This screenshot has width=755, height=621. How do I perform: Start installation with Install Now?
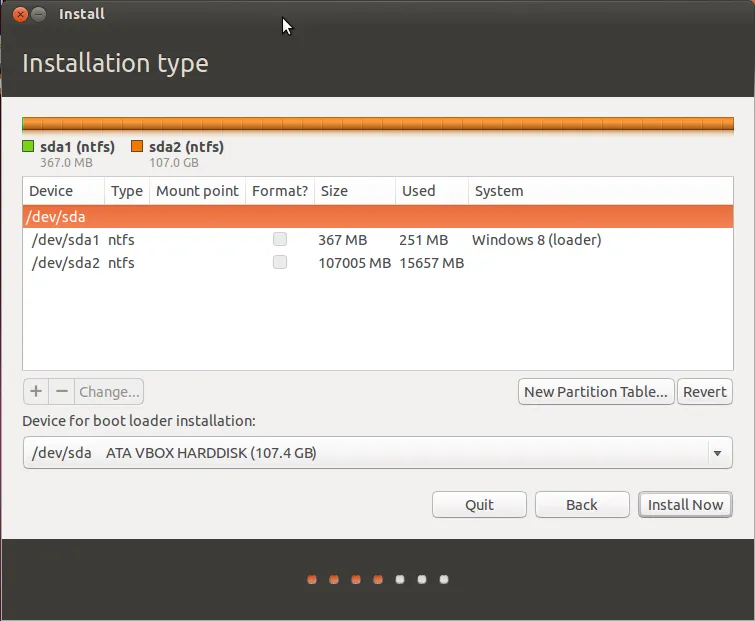click(685, 505)
